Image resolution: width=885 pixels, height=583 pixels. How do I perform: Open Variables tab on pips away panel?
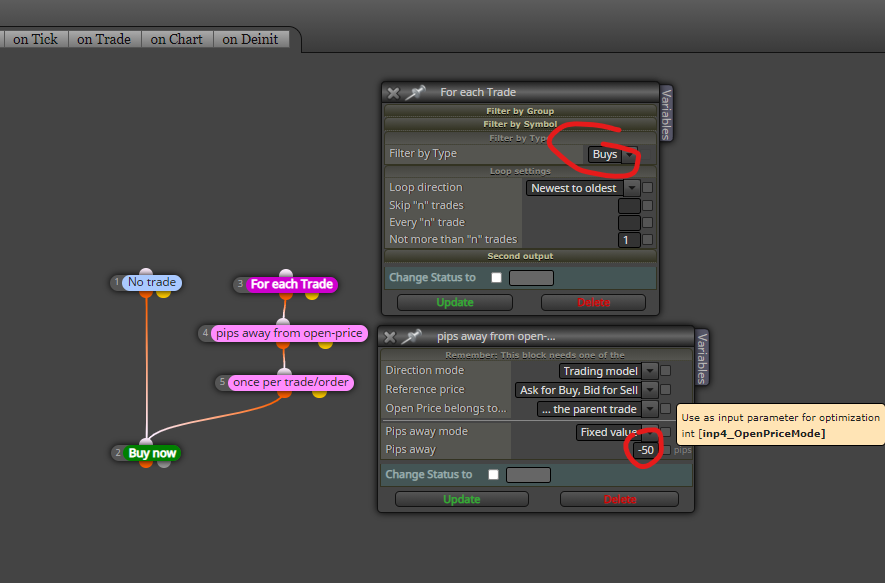point(702,358)
